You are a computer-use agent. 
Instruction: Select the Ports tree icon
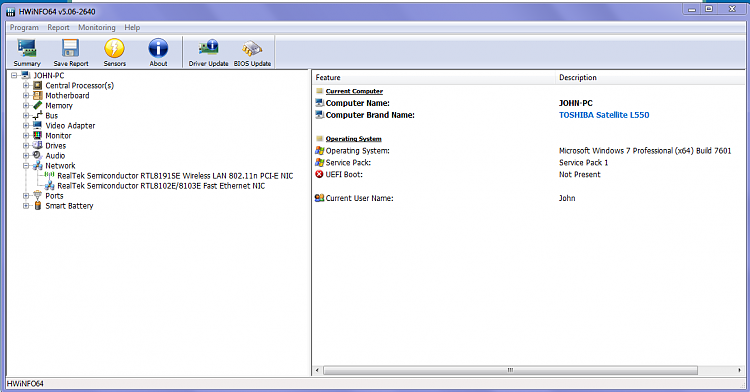pyautogui.click(x=38, y=196)
